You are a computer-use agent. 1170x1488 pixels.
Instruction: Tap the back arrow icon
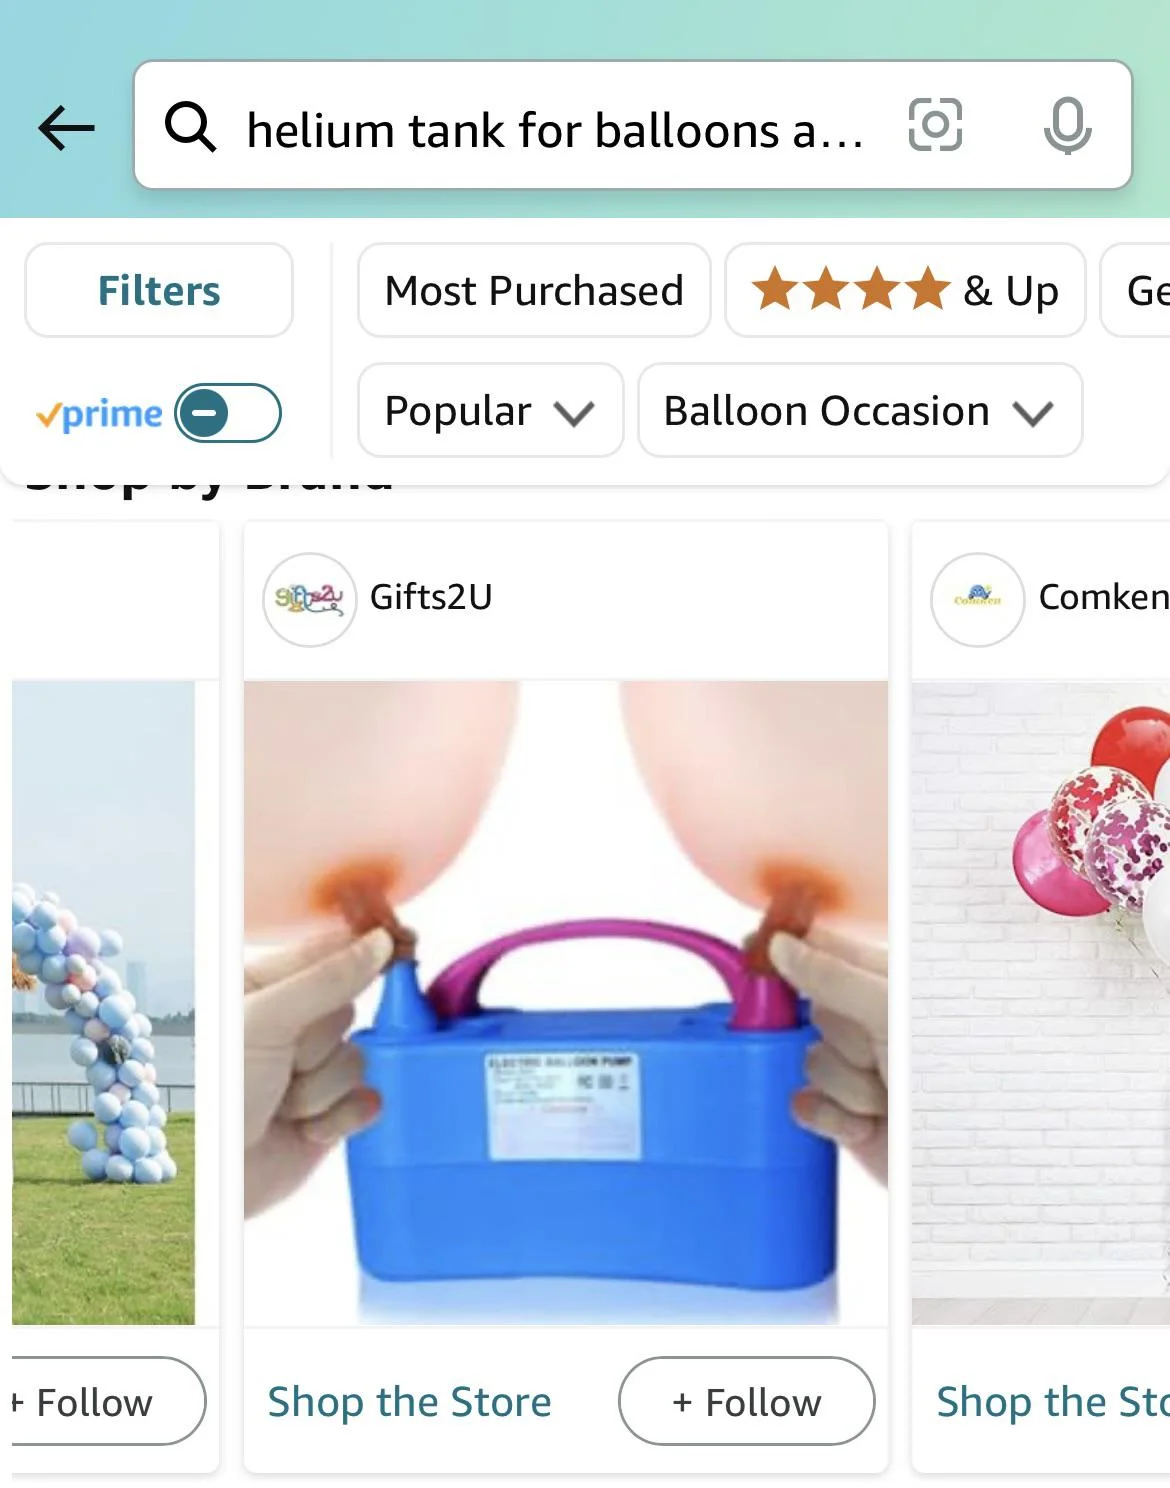(x=66, y=128)
